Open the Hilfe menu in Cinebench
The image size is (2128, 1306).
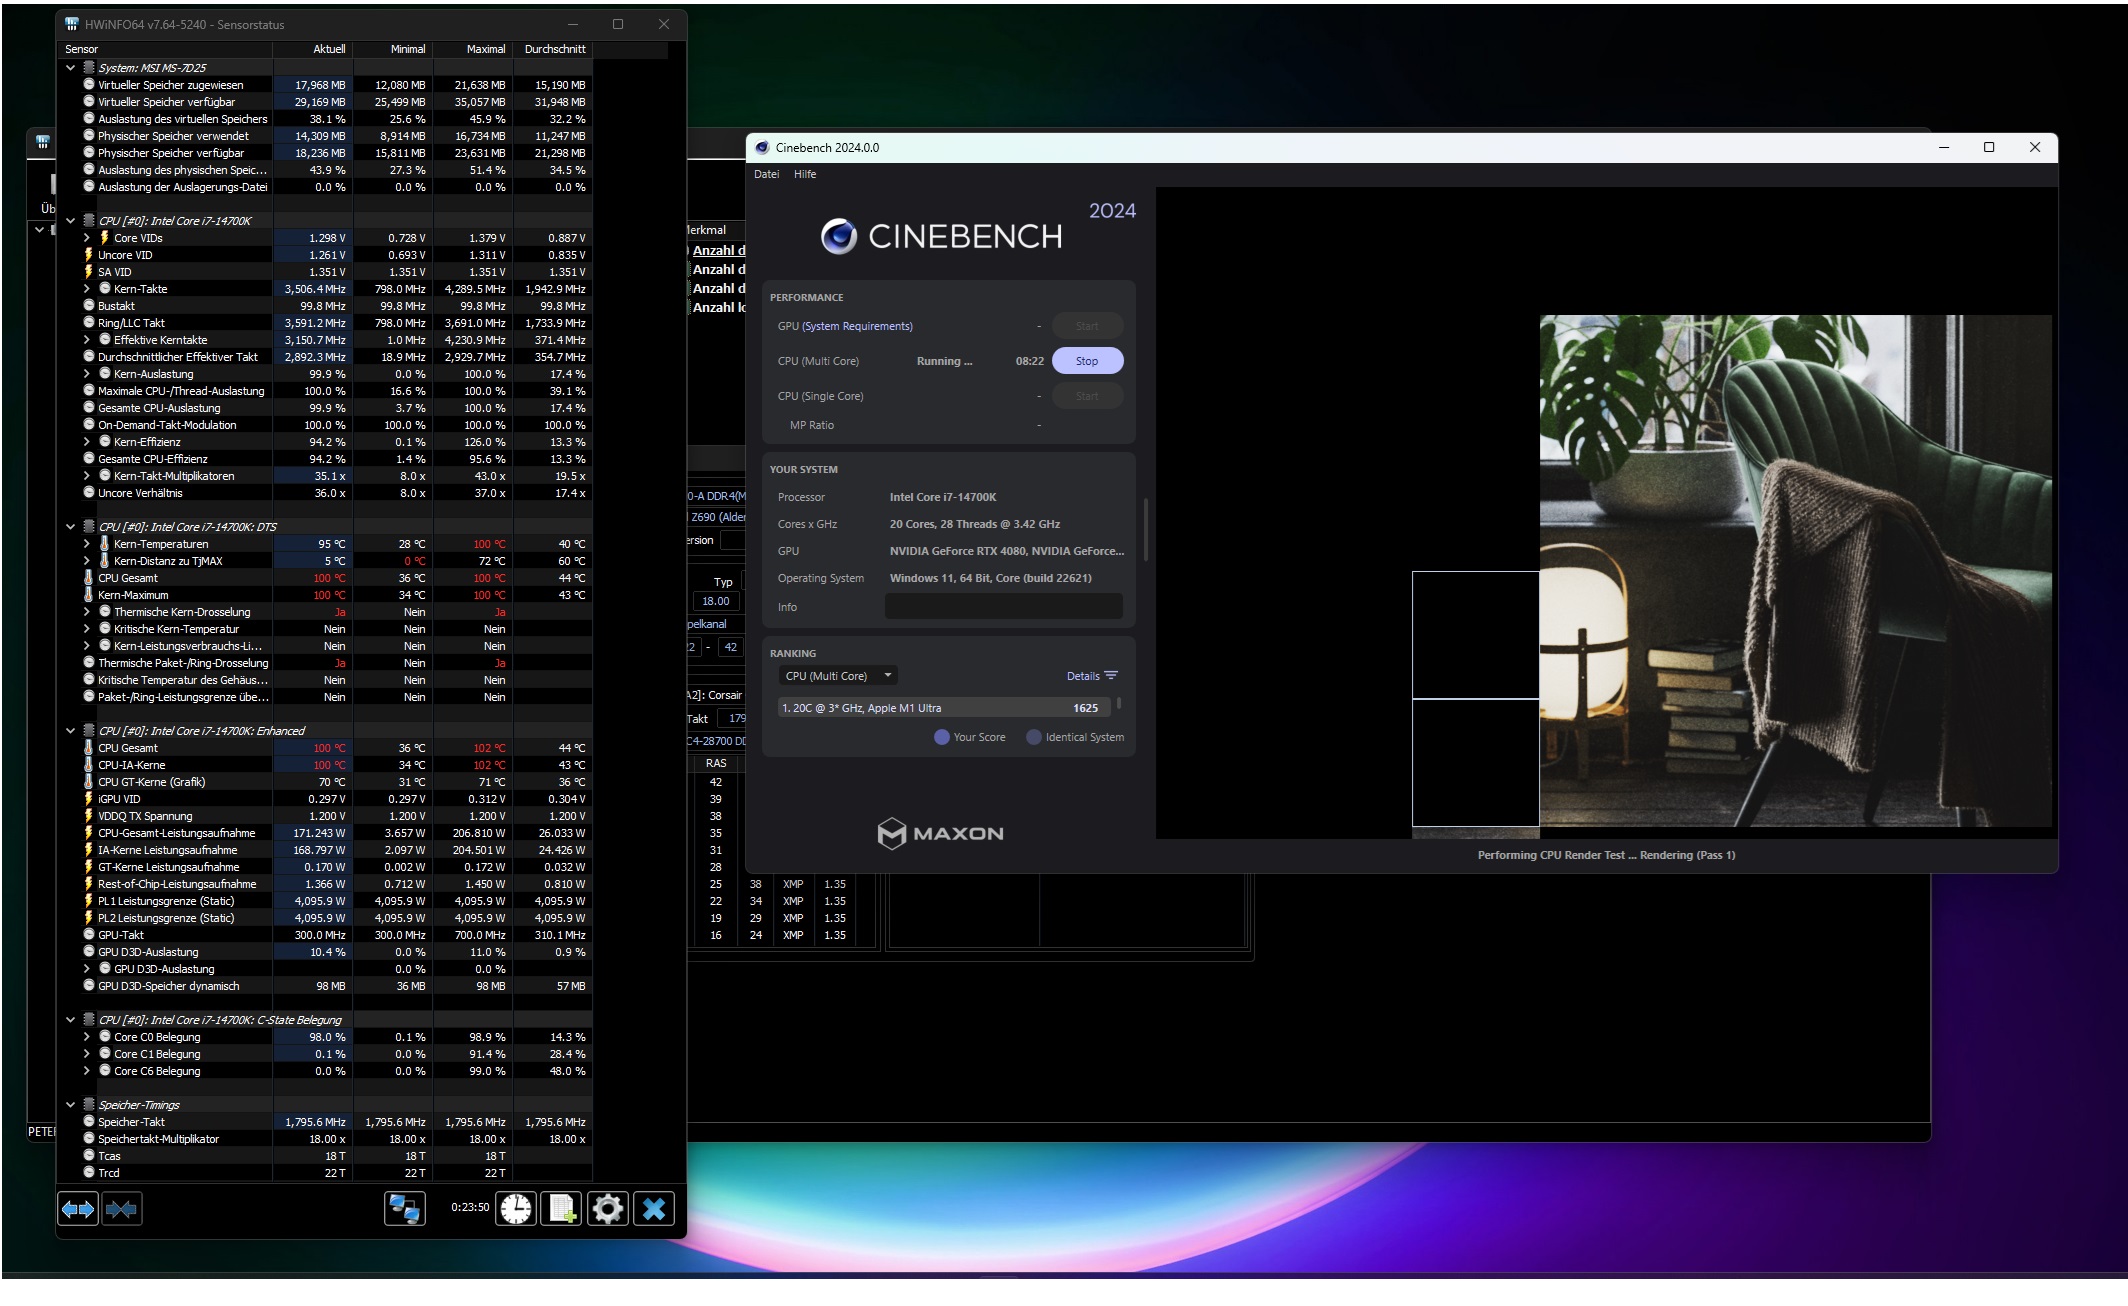(804, 174)
